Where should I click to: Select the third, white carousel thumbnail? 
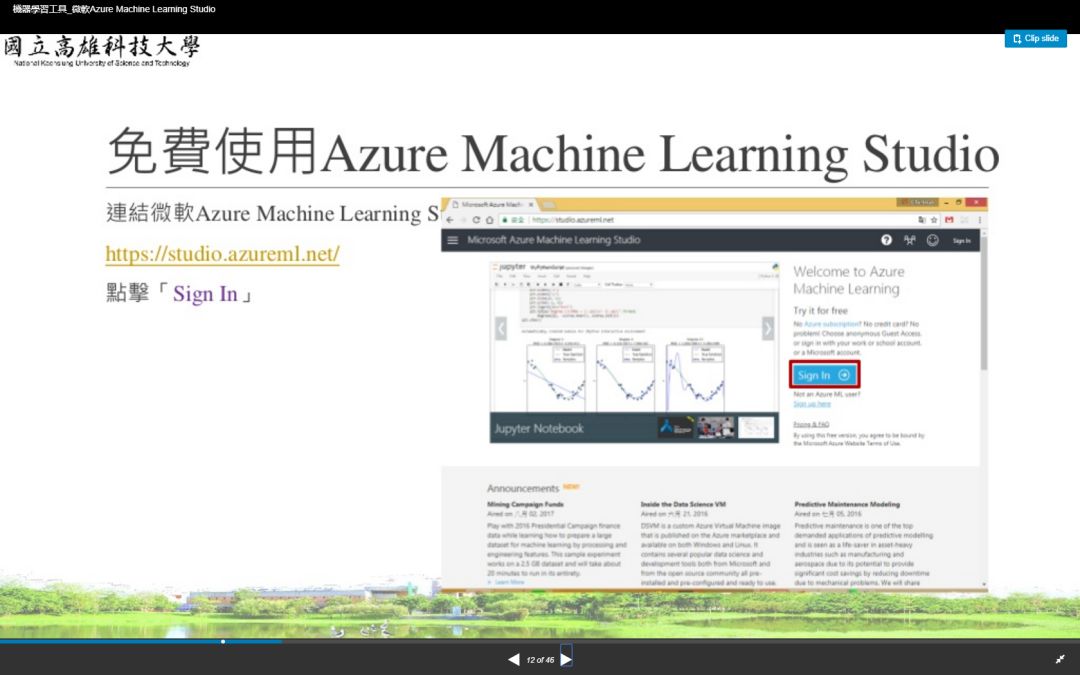(756, 428)
